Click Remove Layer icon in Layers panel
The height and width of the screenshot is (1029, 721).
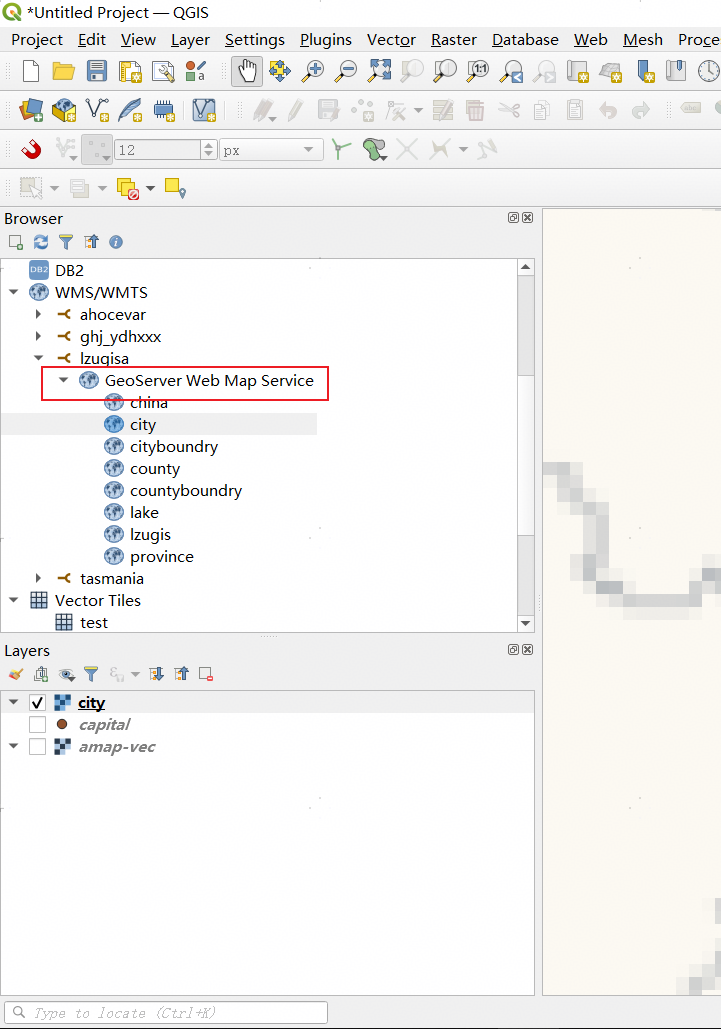(x=205, y=674)
